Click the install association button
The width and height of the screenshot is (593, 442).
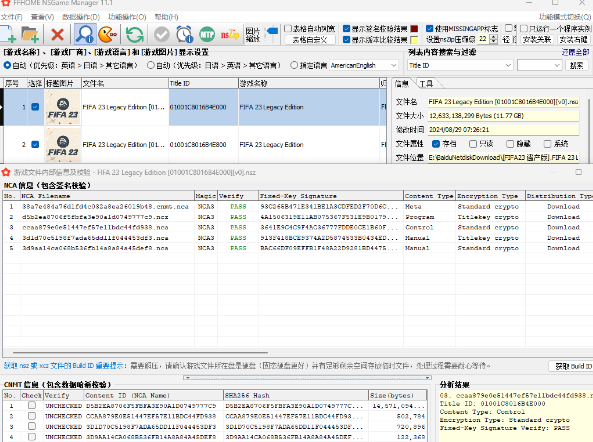coord(537,39)
